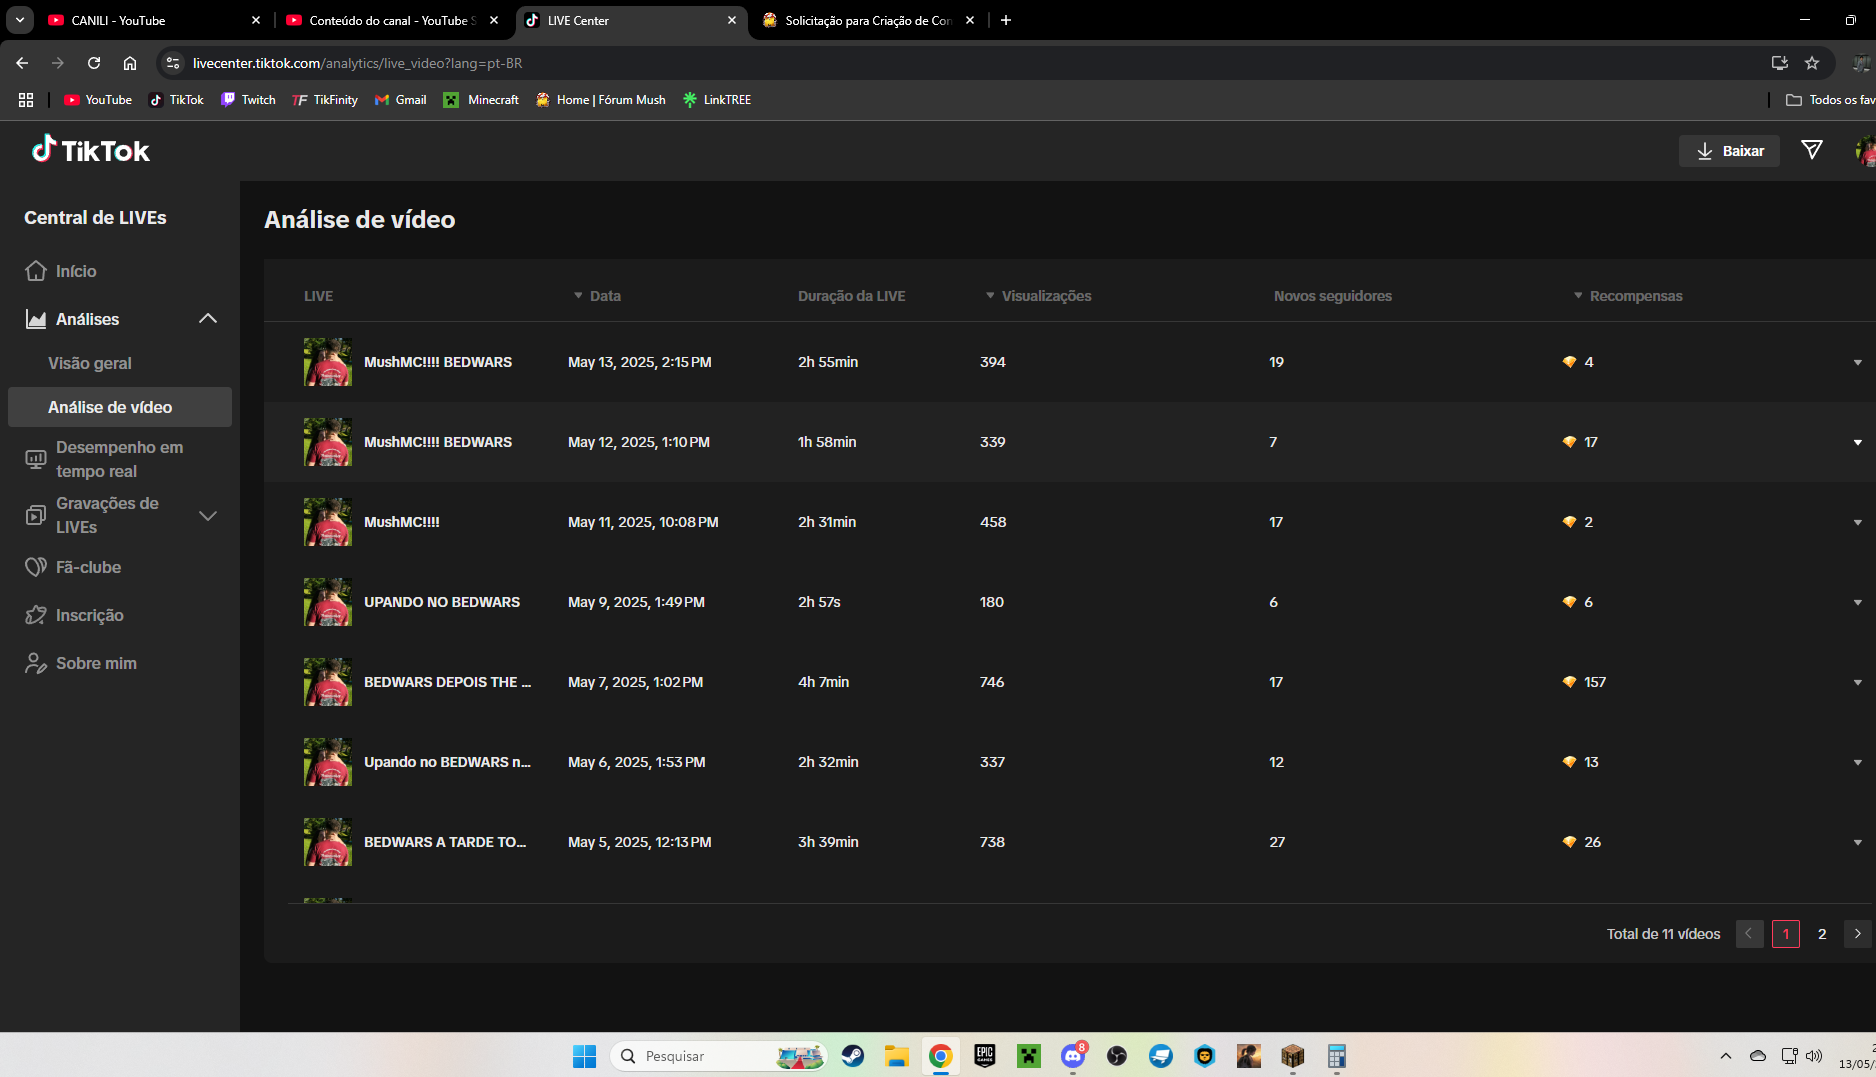The height and width of the screenshot is (1077, 1876).
Task: Click the taskbar Pesquisar search box
Action: pyautogui.click(x=720, y=1056)
